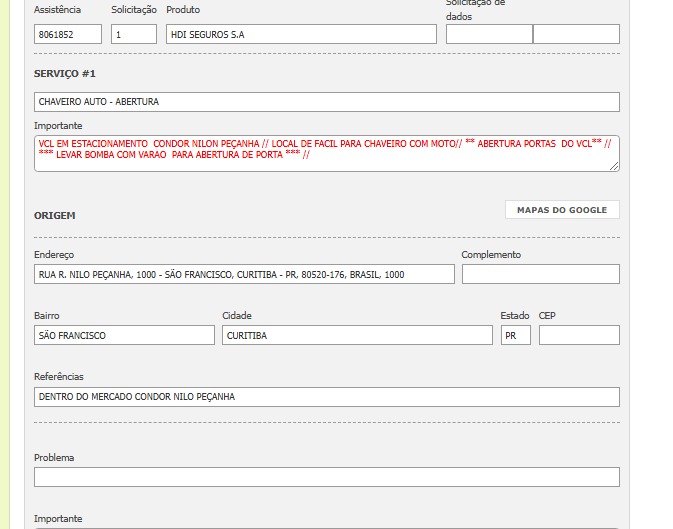Viewport: 673px width, 529px height.
Task: Focus the first Solicitação de dados field
Action: point(489,34)
